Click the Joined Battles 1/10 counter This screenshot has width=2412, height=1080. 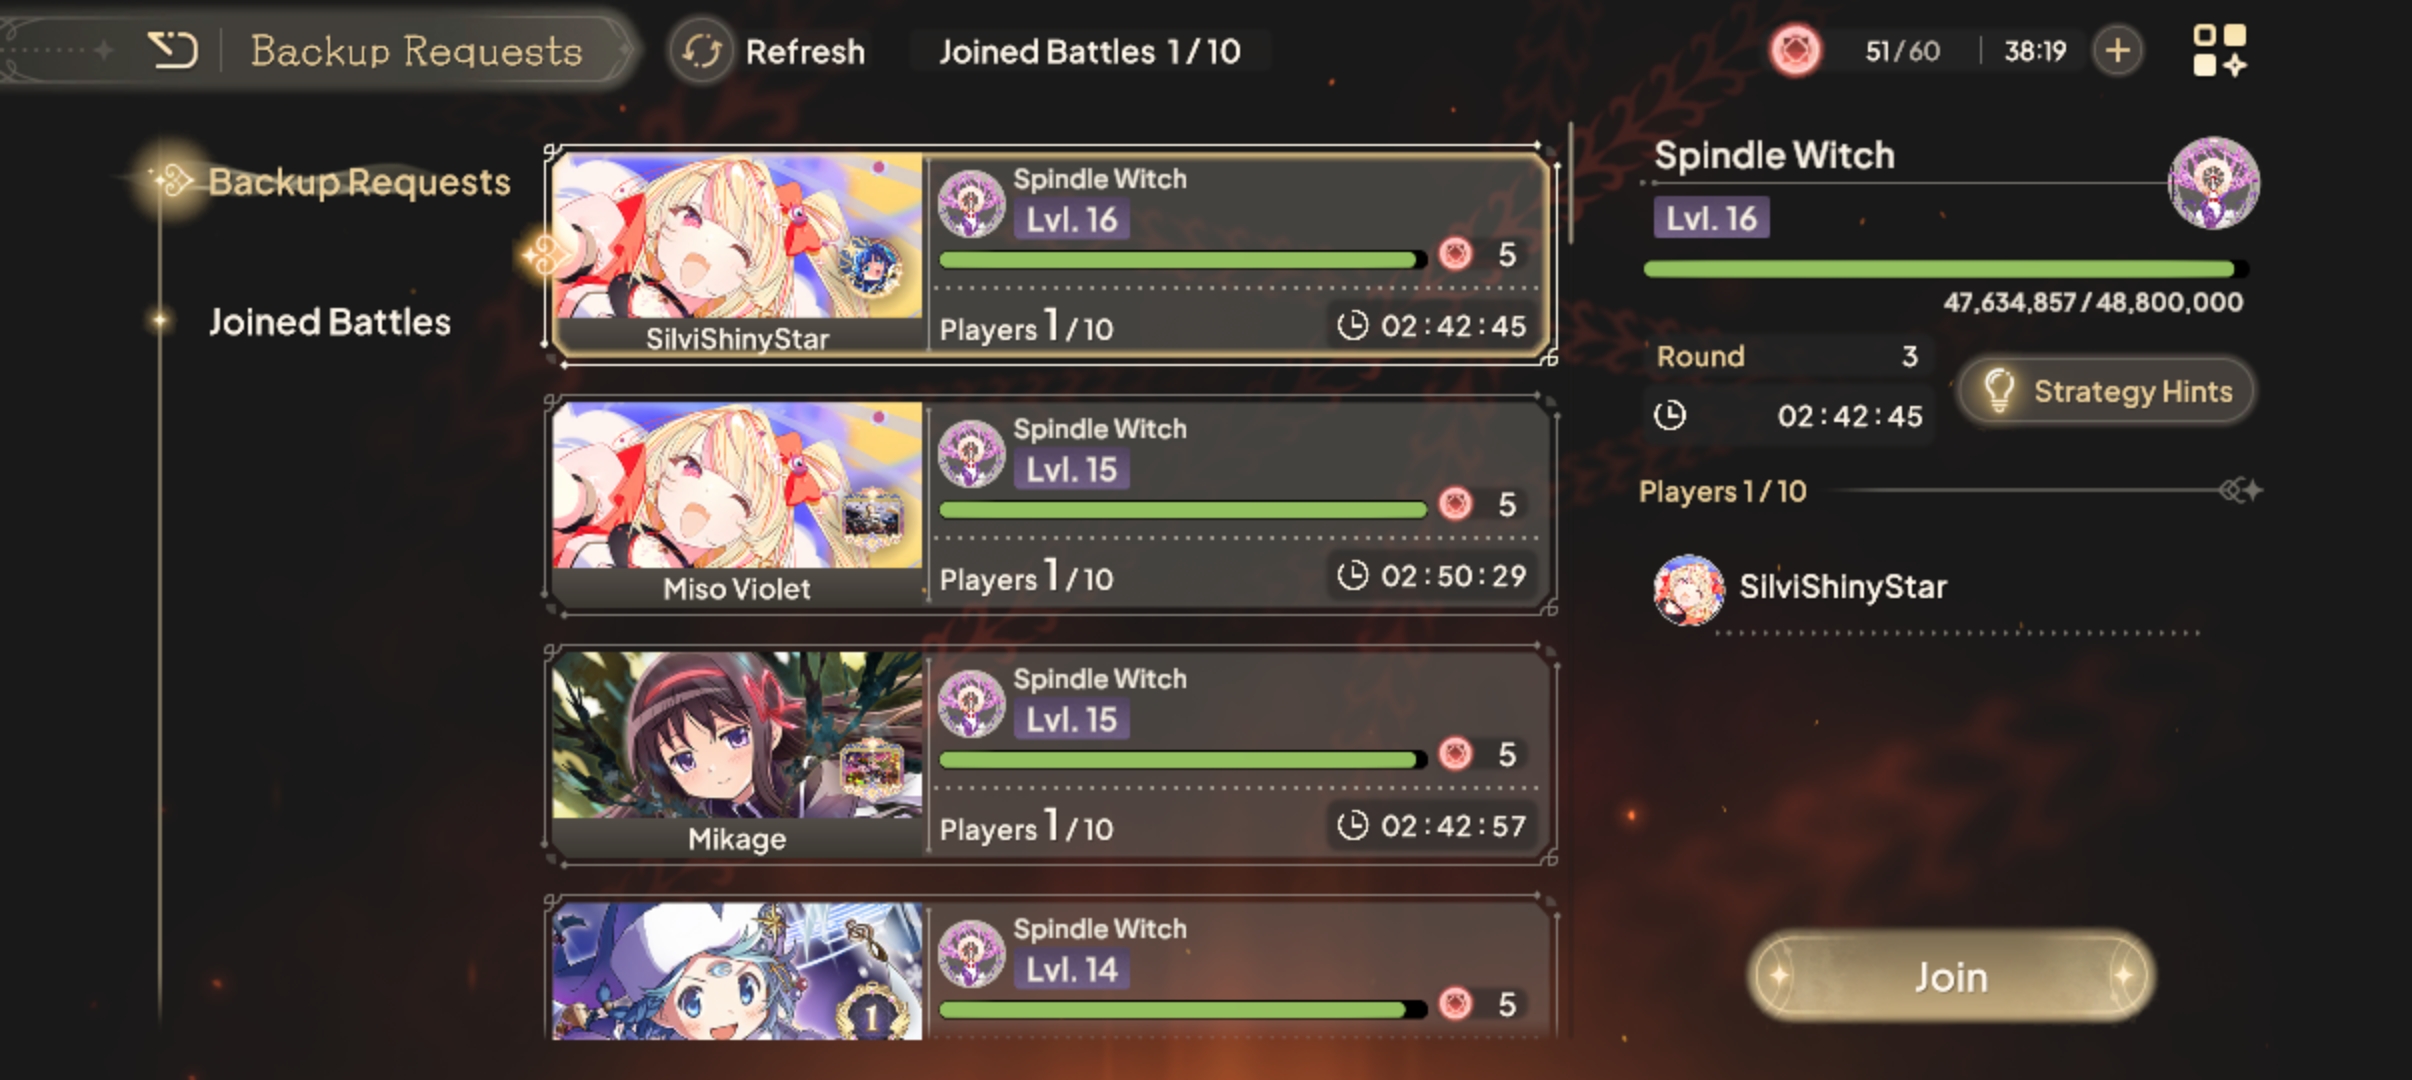click(x=1089, y=51)
